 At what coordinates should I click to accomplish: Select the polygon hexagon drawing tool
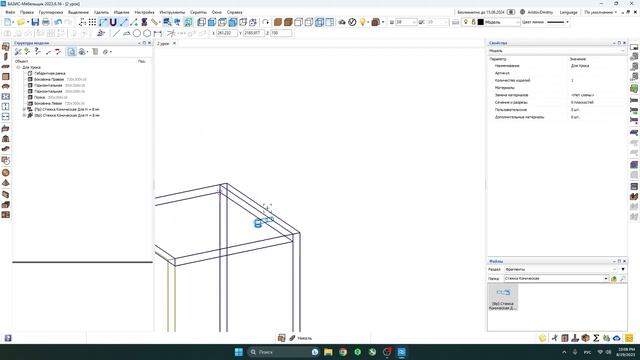[147, 33]
